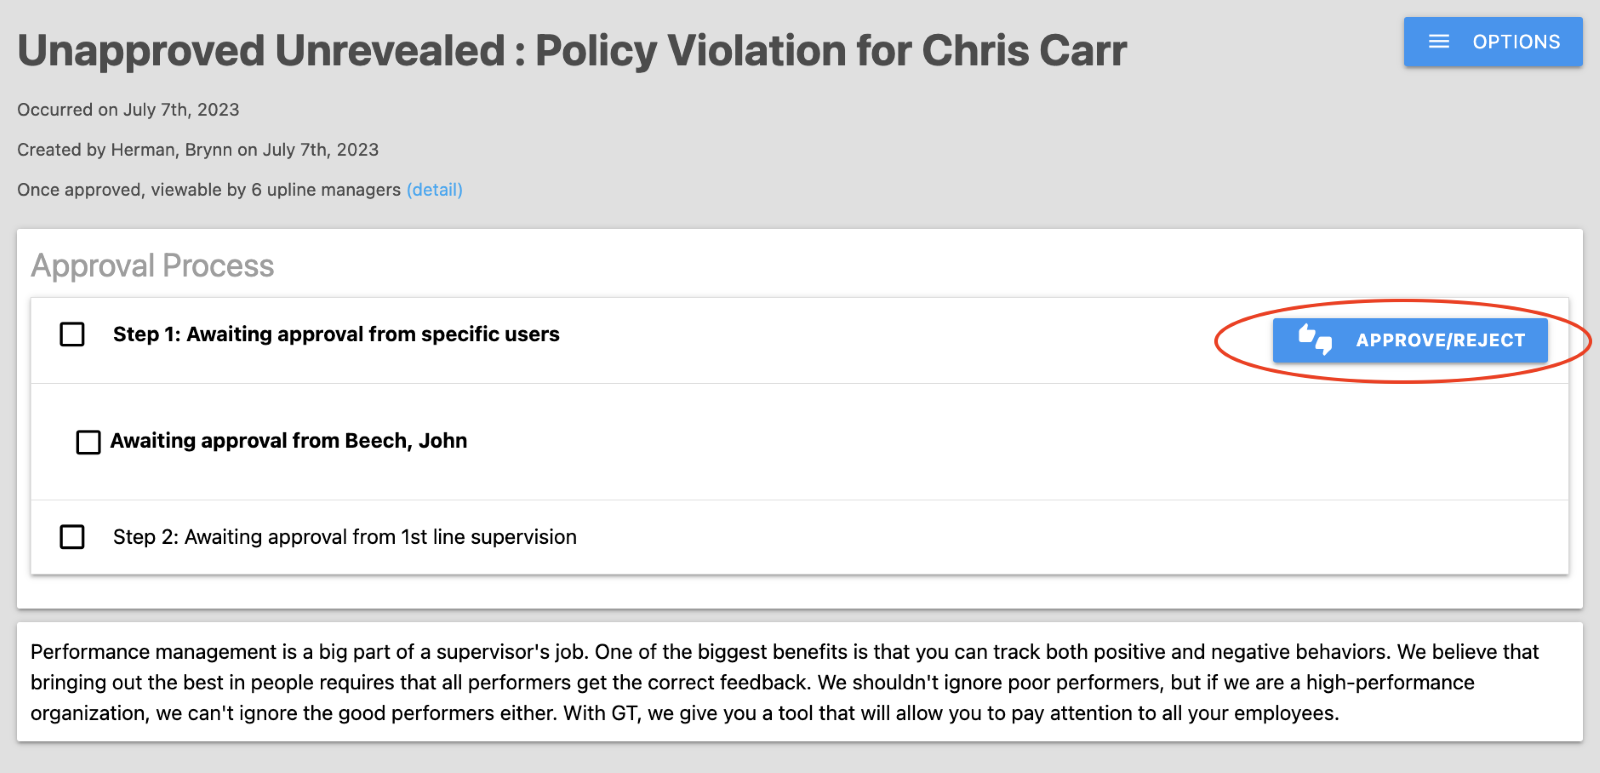Click the 'Awaiting approval from Beech, John' text
The image size is (1600, 773).
[x=289, y=441]
